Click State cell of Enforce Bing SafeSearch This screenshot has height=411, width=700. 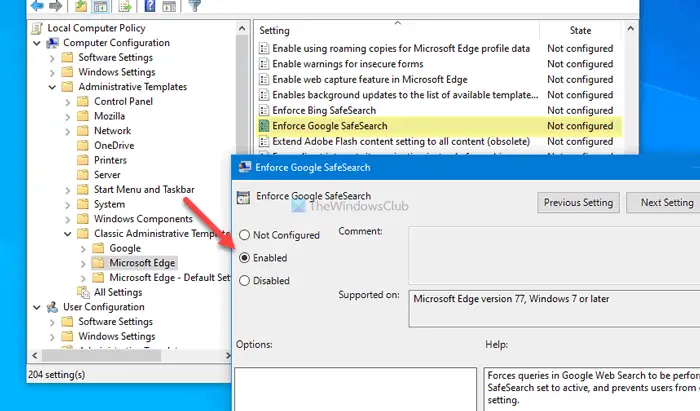pyautogui.click(x=580, y=110)
